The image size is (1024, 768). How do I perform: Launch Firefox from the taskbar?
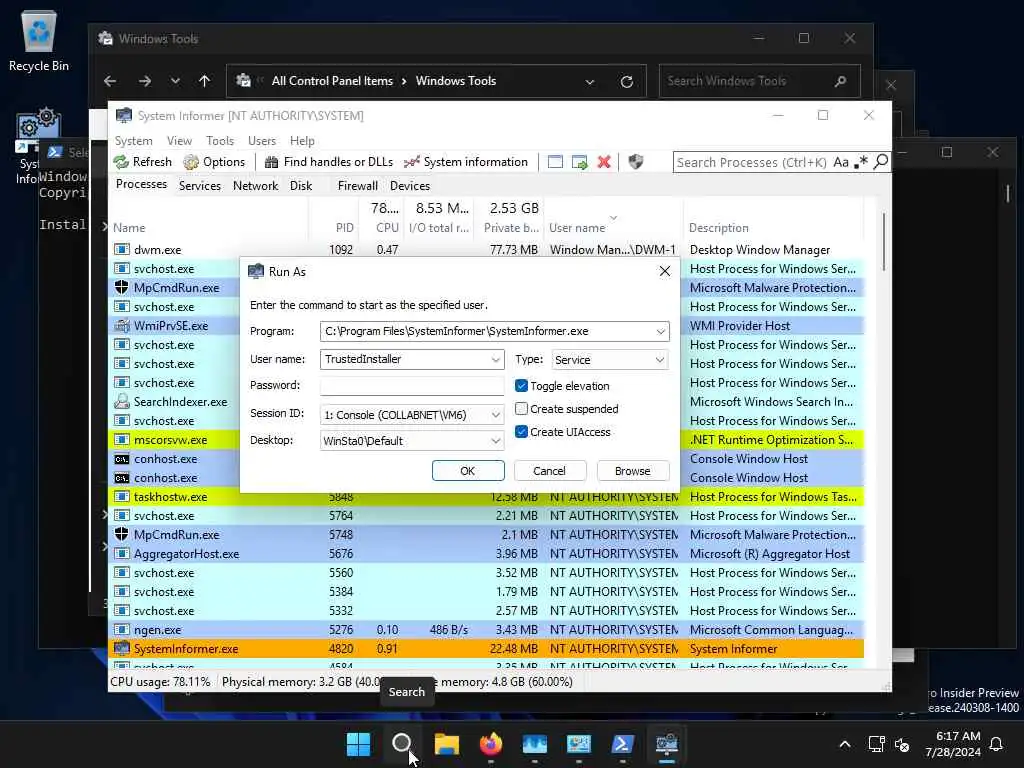[490, 744]
